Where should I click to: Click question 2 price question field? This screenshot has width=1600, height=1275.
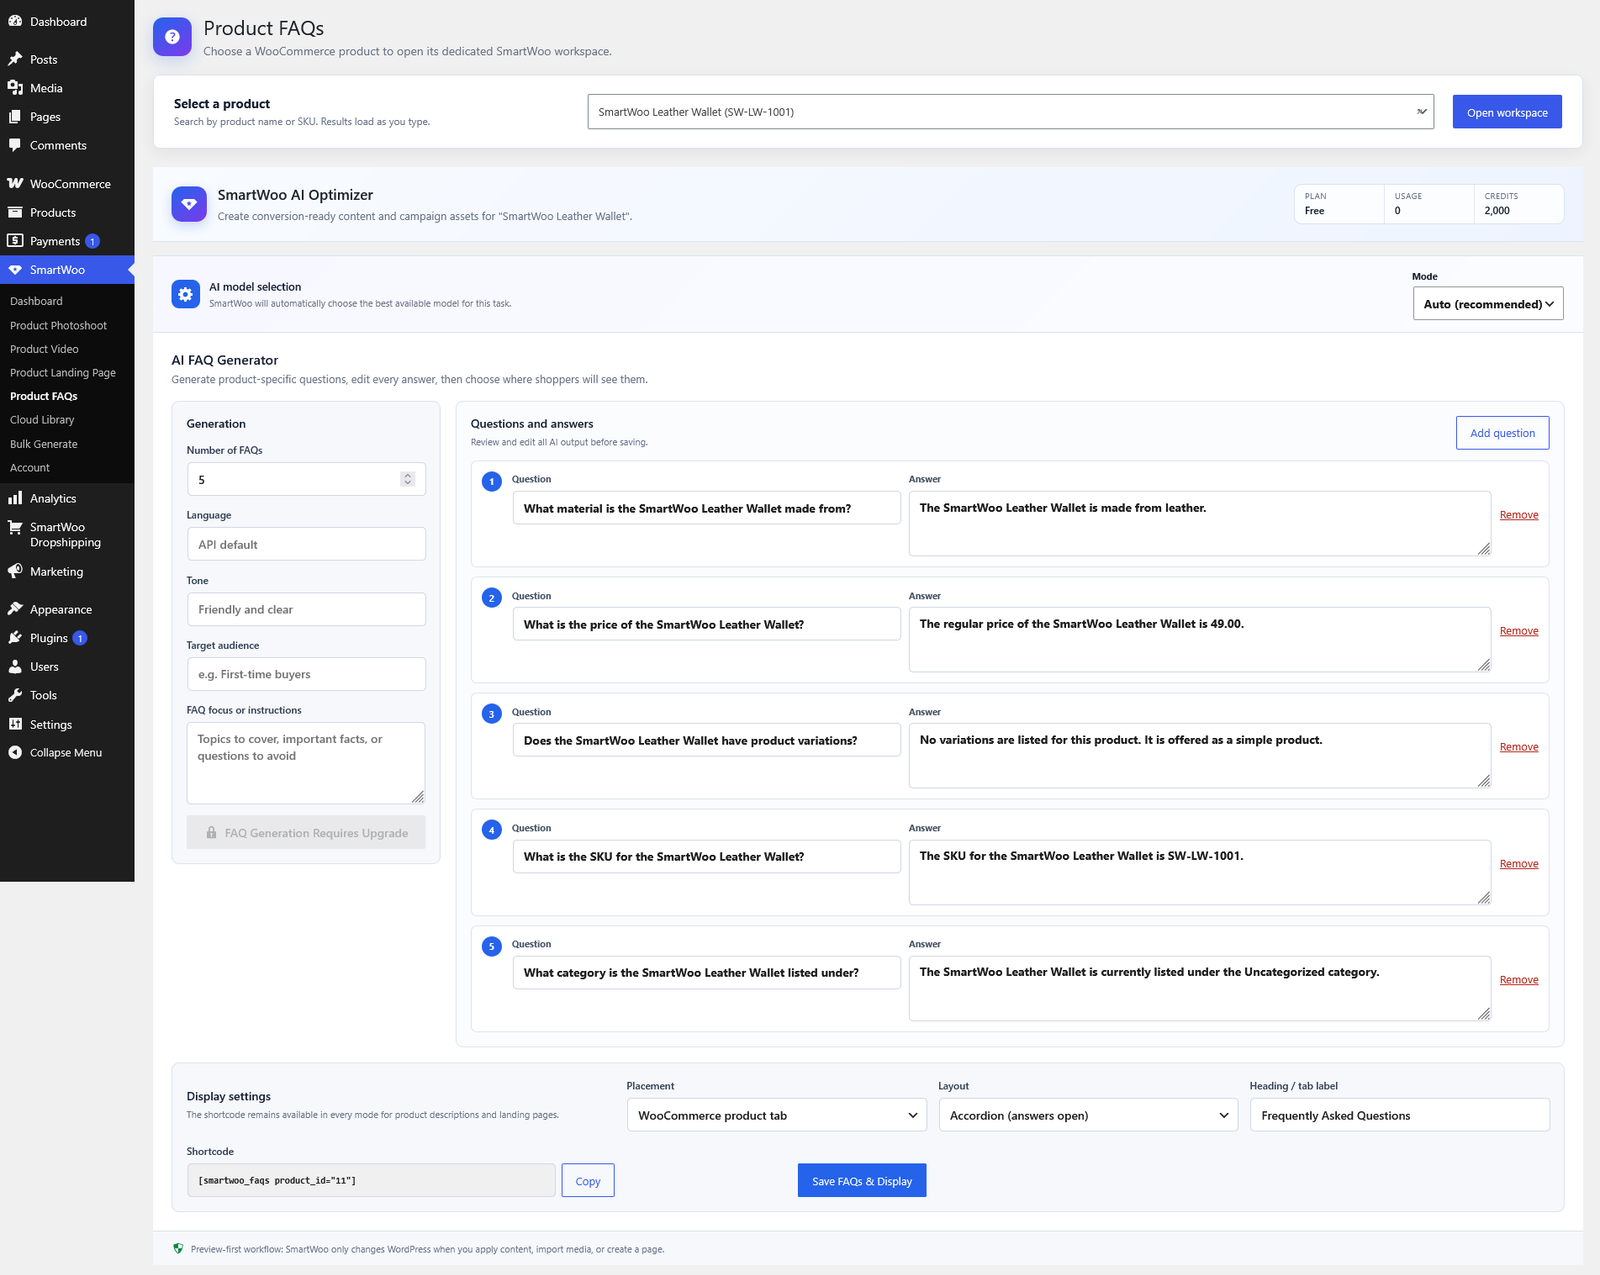[x=706, y=624]
